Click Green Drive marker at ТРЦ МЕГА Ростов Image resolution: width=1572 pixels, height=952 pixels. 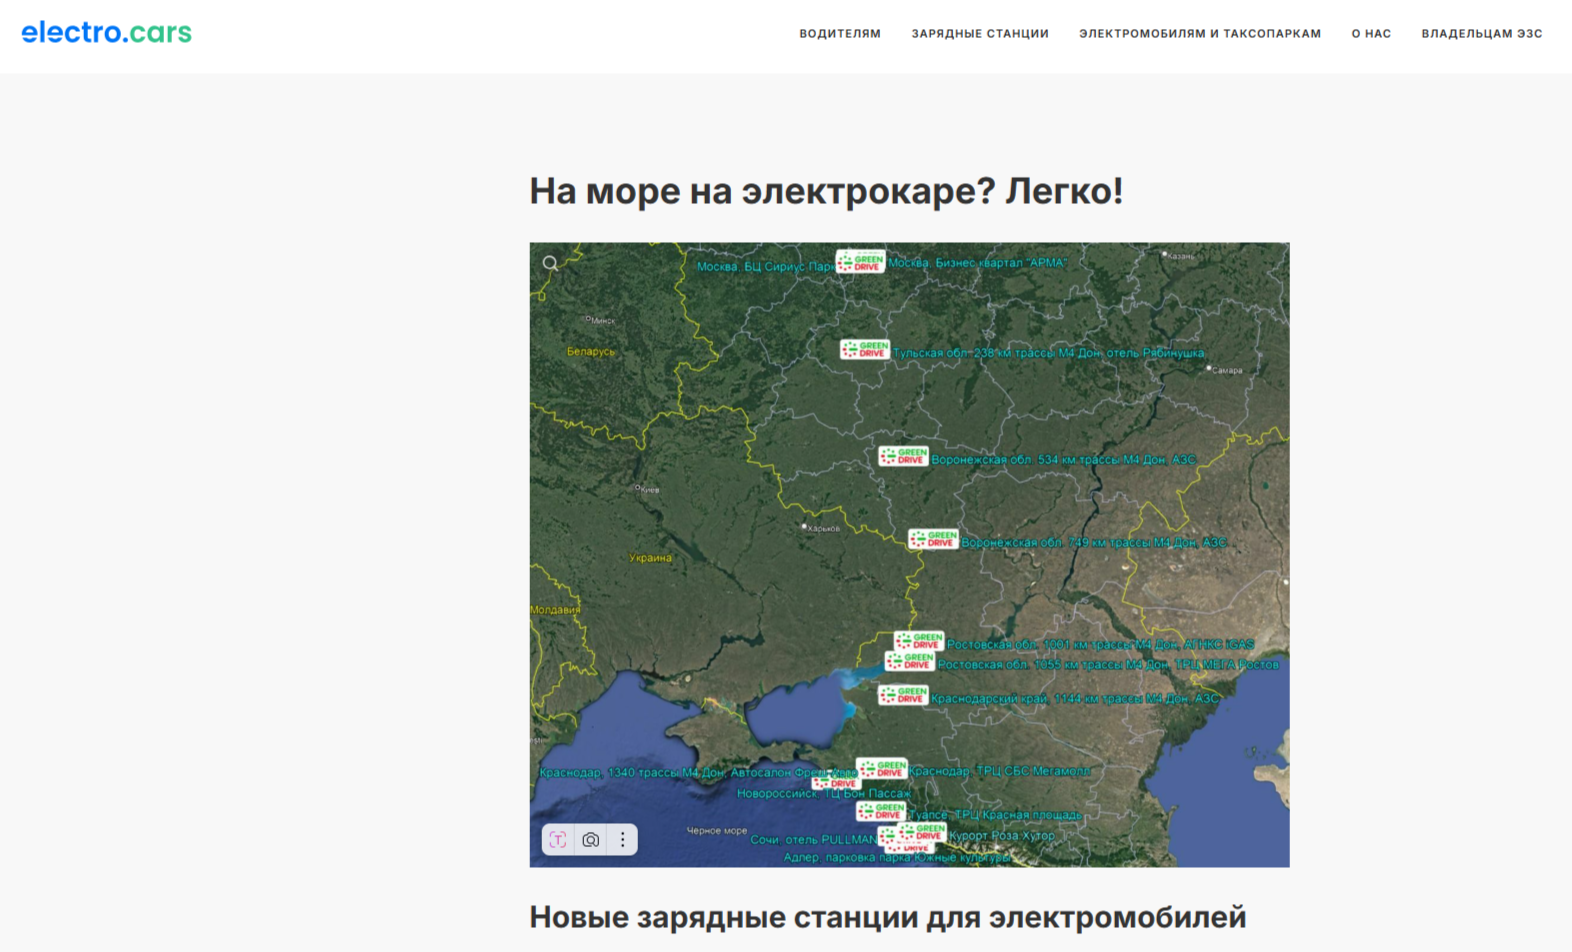909,662
